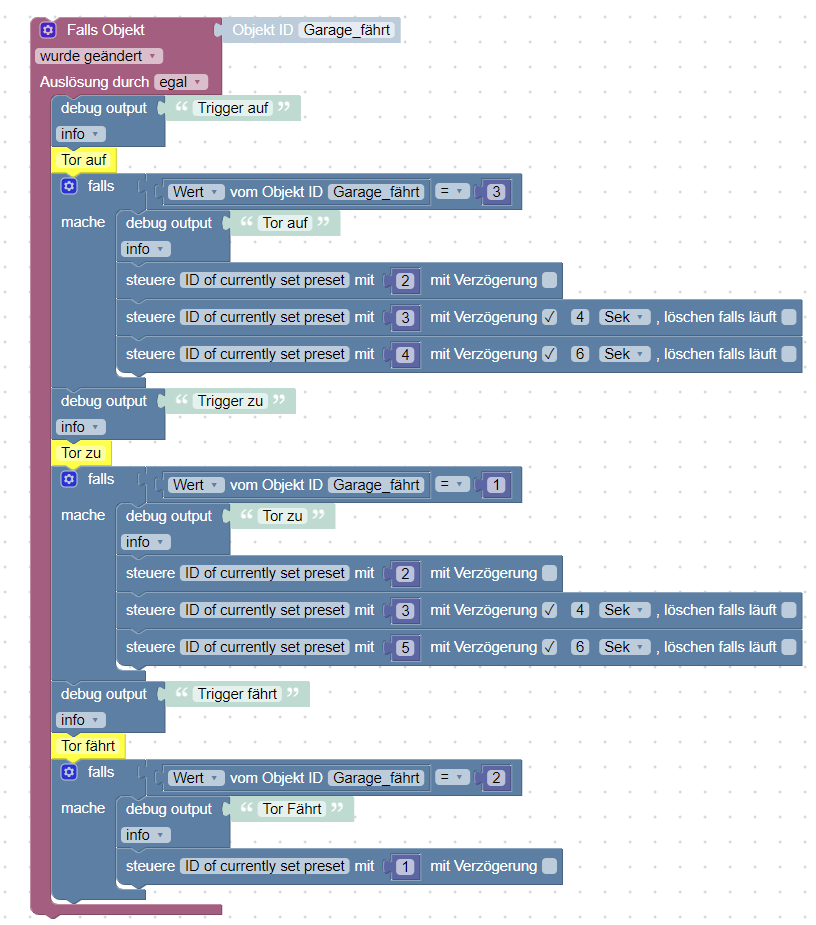Edit the 'Tor Fährt' debug text string
The height and width of the screenshot is (925, 816).
pos(292,809)
